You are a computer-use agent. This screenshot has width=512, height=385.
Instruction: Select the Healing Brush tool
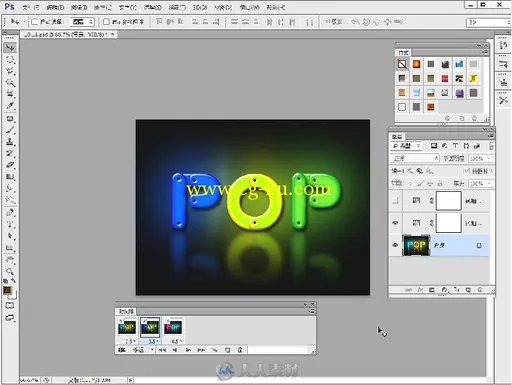pos(10,119)
